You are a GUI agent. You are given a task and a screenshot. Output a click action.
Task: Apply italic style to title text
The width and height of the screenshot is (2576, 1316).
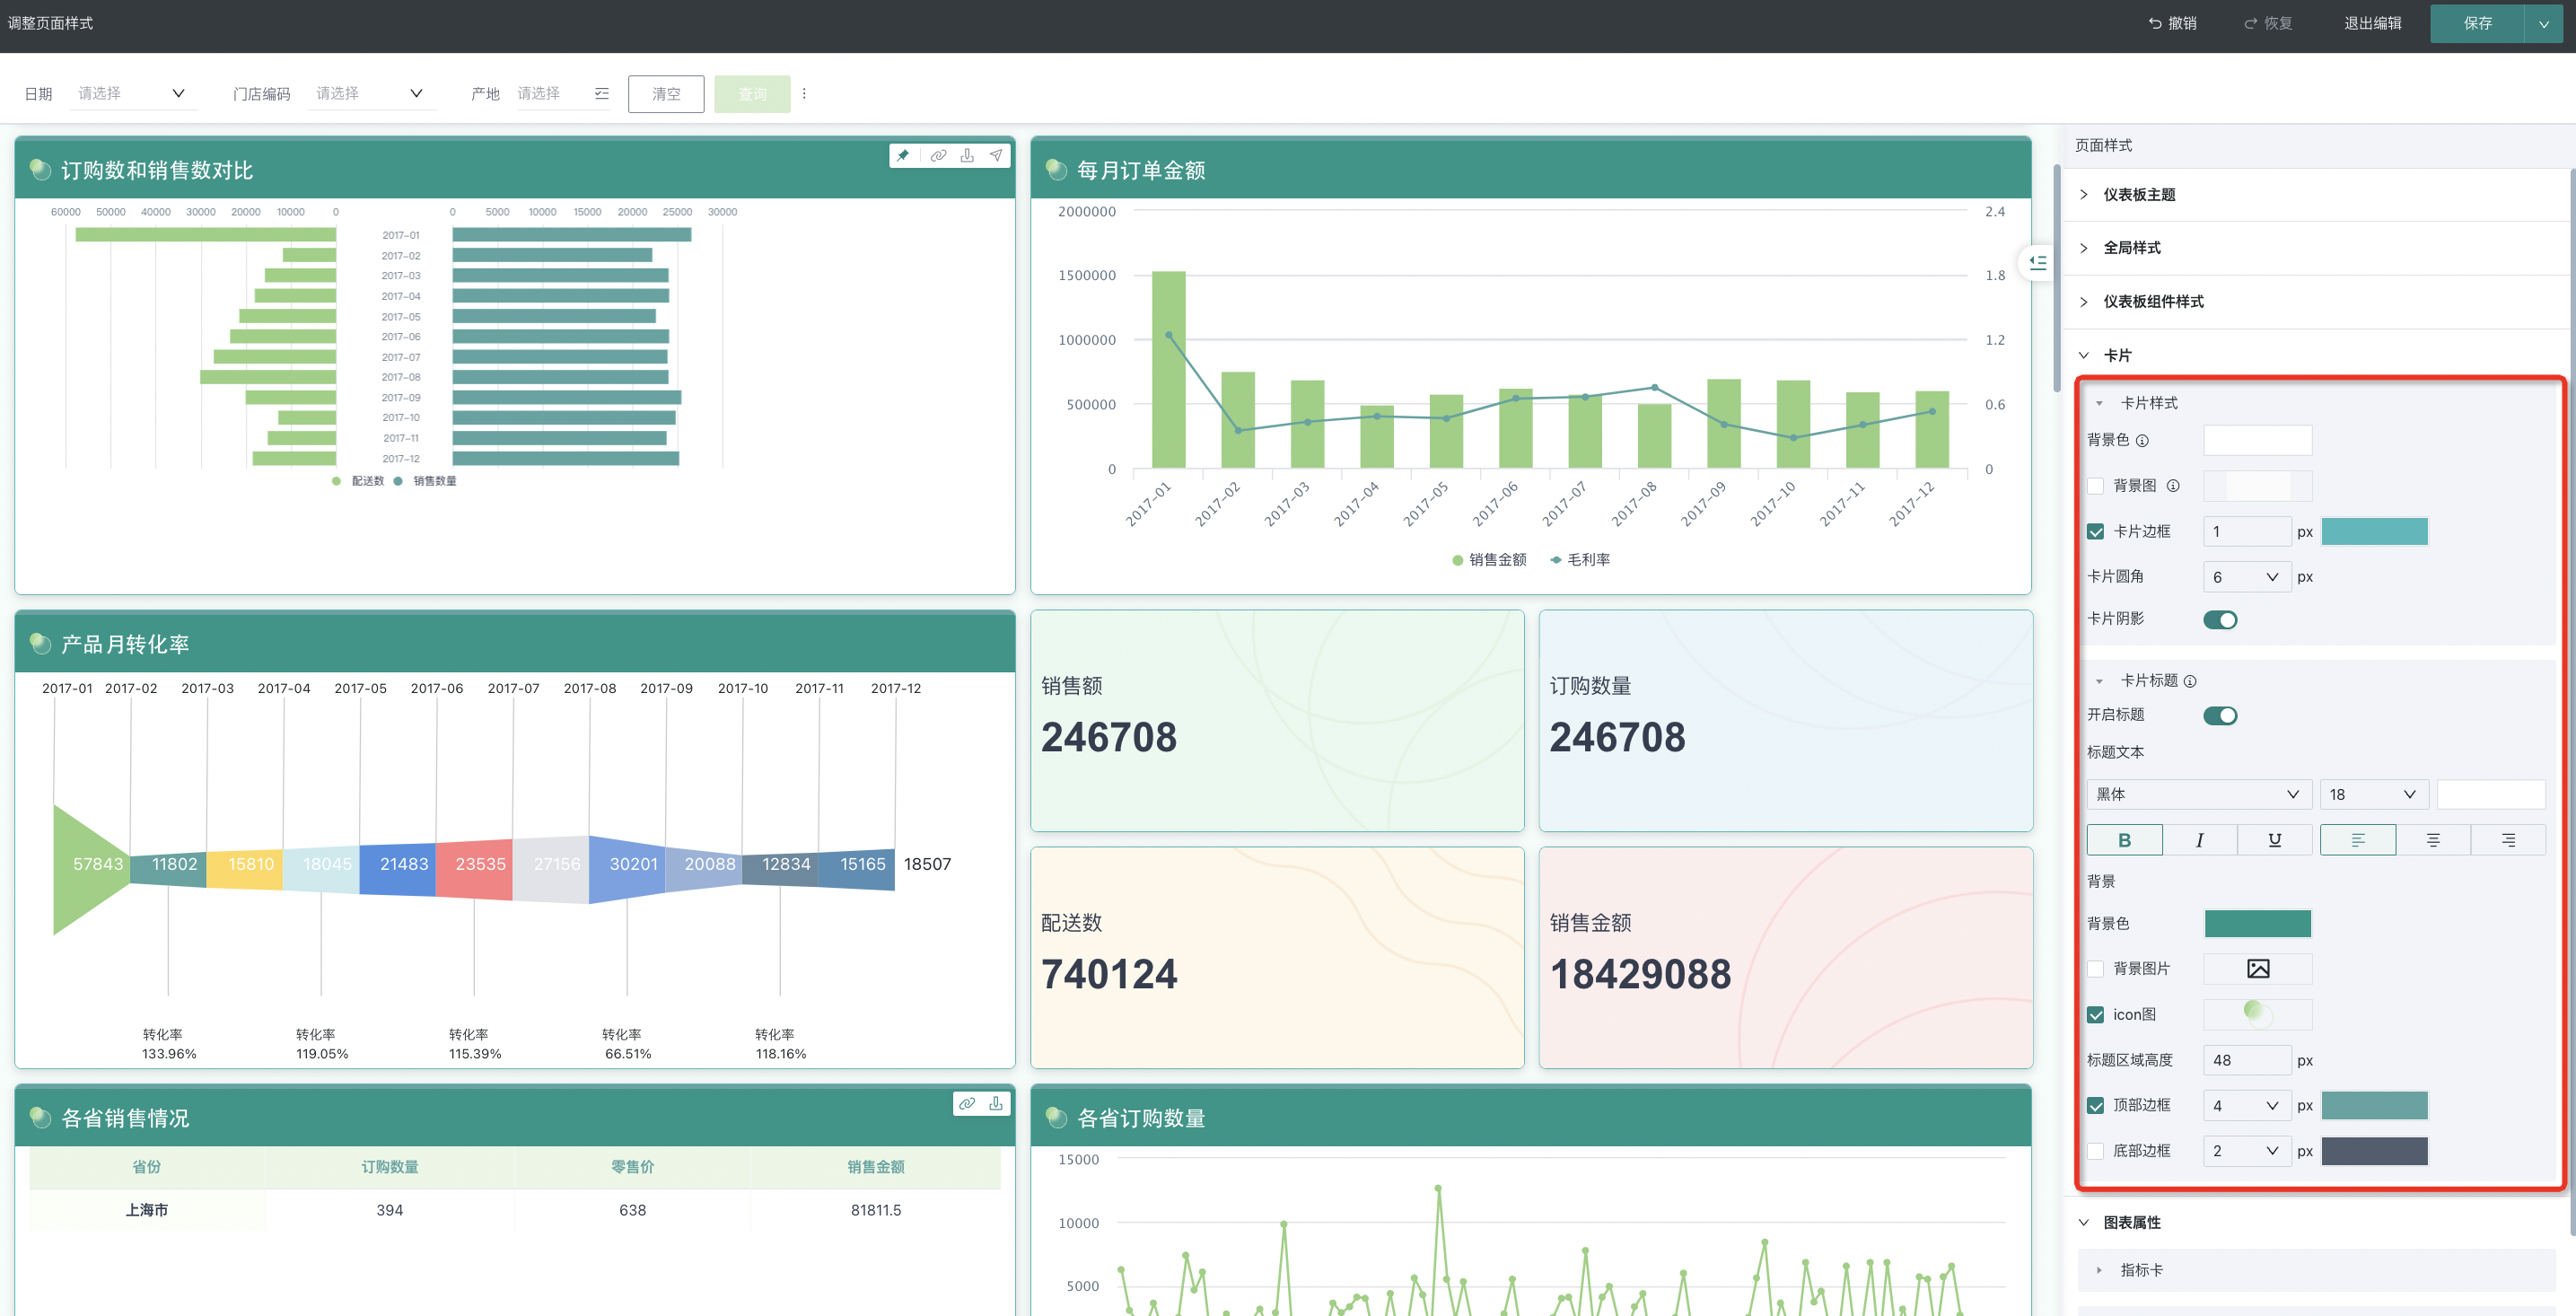(2199, 840)
